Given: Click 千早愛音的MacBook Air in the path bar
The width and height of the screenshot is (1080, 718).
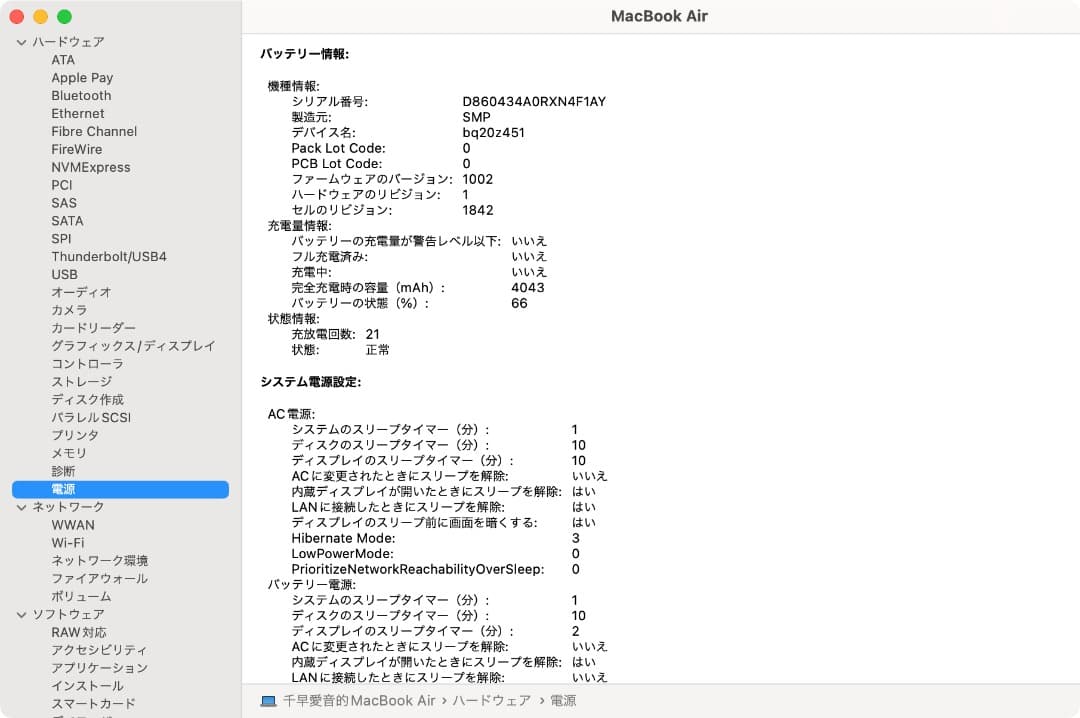Looking at the screenshot, I should [359, 701].
